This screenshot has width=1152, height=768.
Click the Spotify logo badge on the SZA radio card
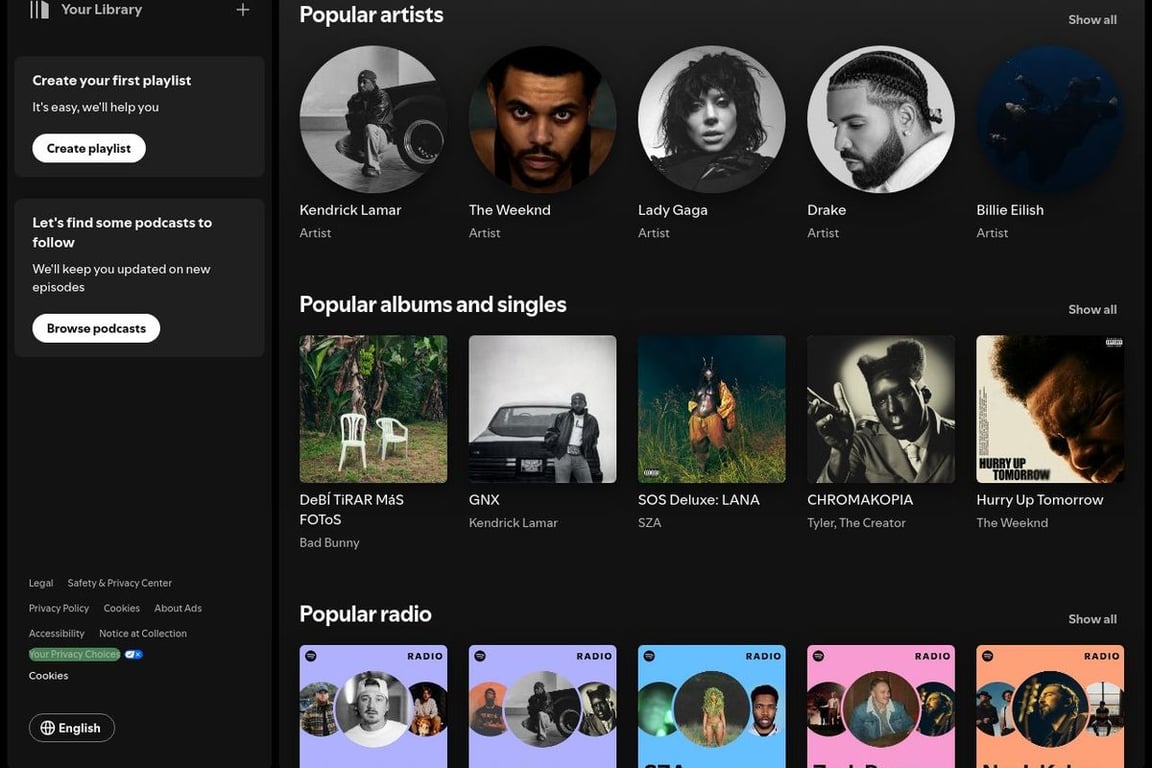pyautogui.click(x=650, y=655)
